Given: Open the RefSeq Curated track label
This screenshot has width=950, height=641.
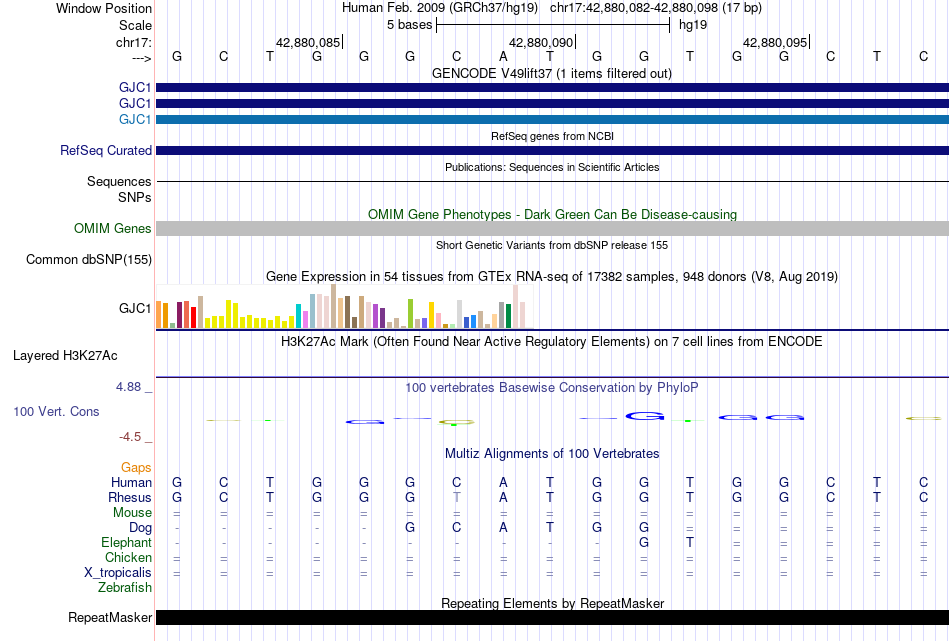Looking at the screenshot, I should click(x=105, y=150).
